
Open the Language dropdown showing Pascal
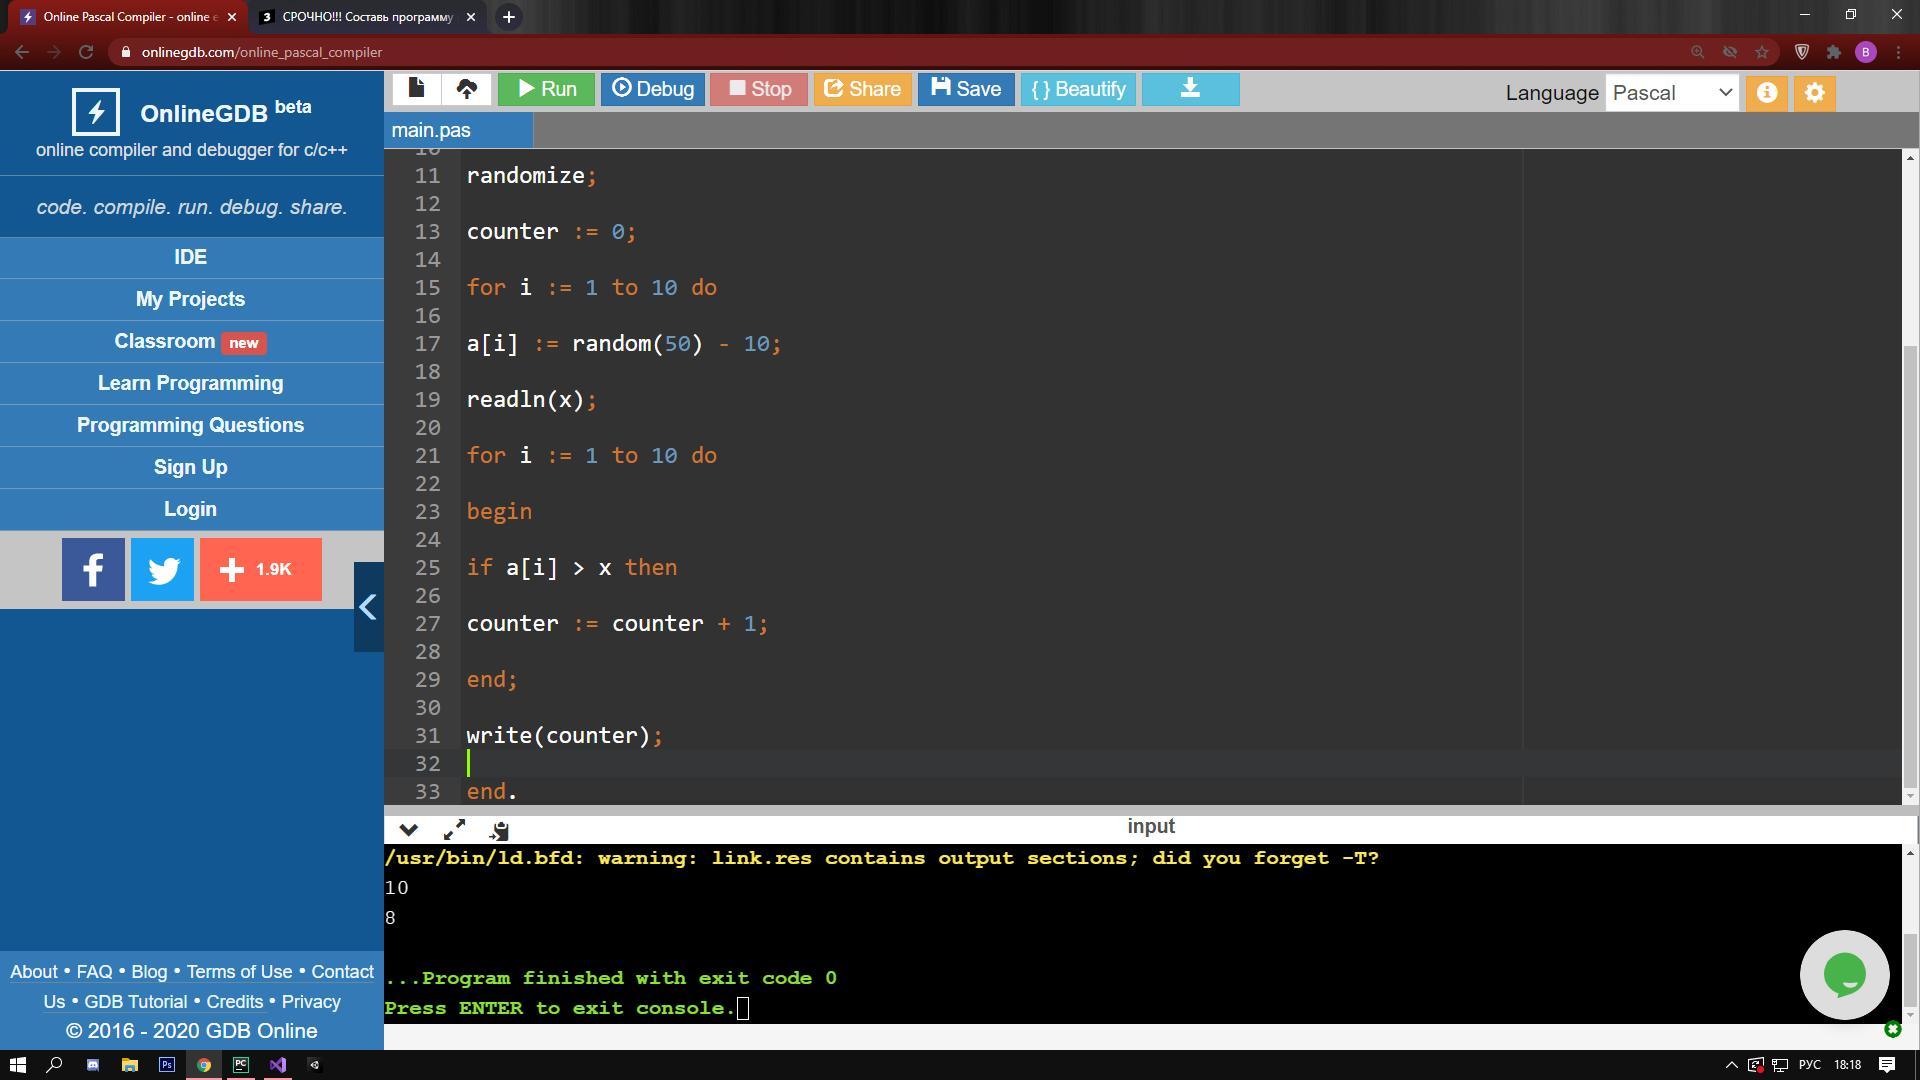[x=1671, y=93]
